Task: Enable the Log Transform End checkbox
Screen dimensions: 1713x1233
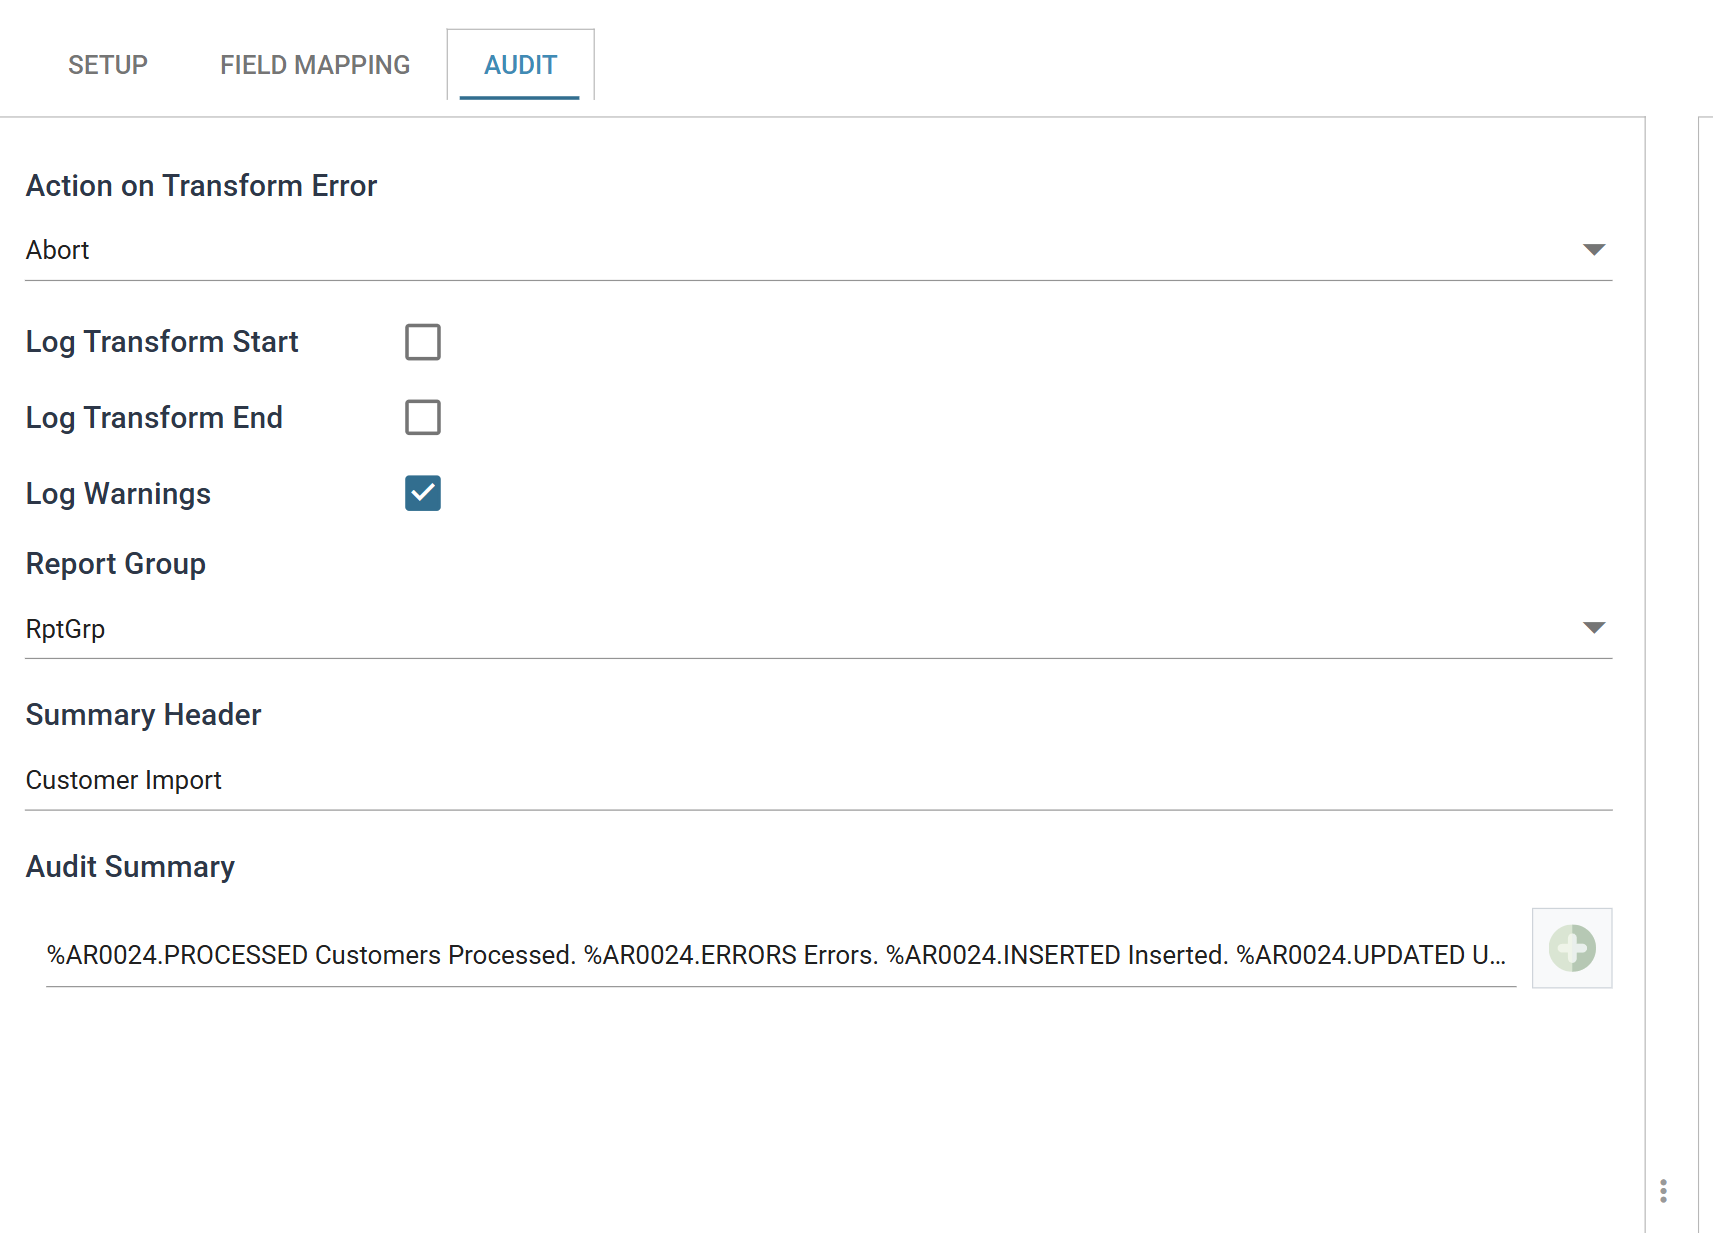Action: click(x=423, y=417)
